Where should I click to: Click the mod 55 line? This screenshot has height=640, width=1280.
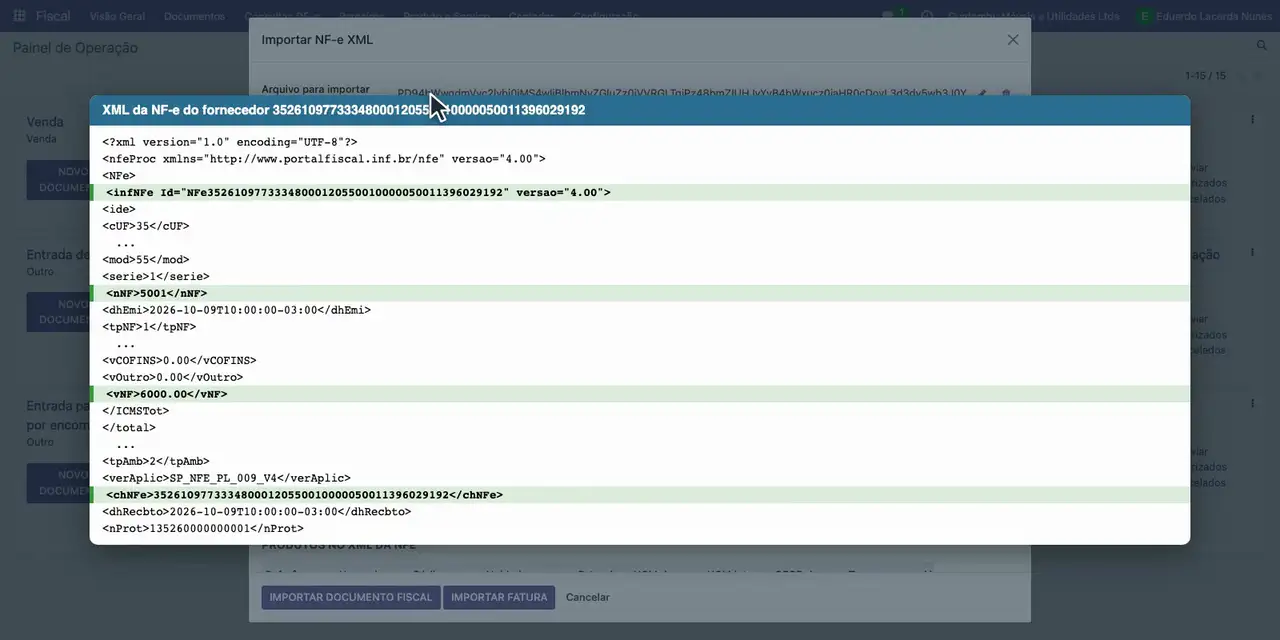[x=145, y=260]
